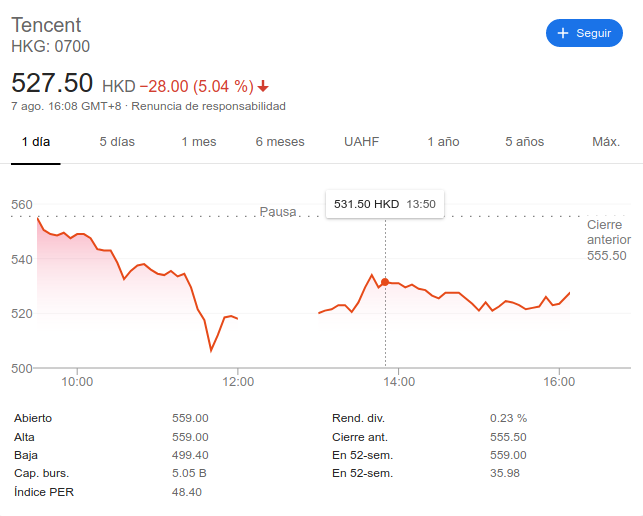Select the Máx. range tab
This screenshot has height=516, width=643.
click(x=606, y=142)
